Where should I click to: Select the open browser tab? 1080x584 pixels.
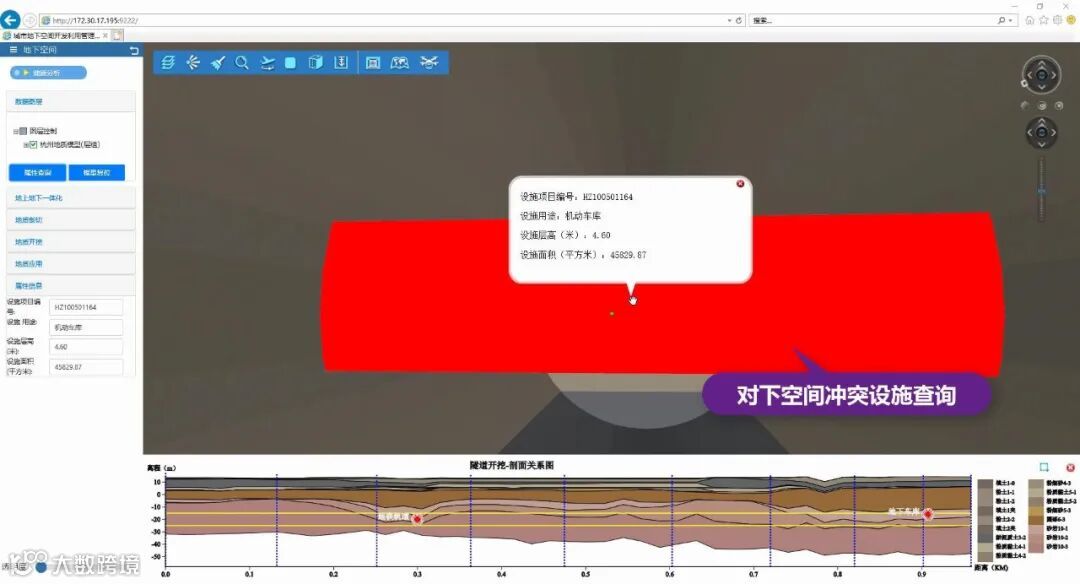pos(55,35)
